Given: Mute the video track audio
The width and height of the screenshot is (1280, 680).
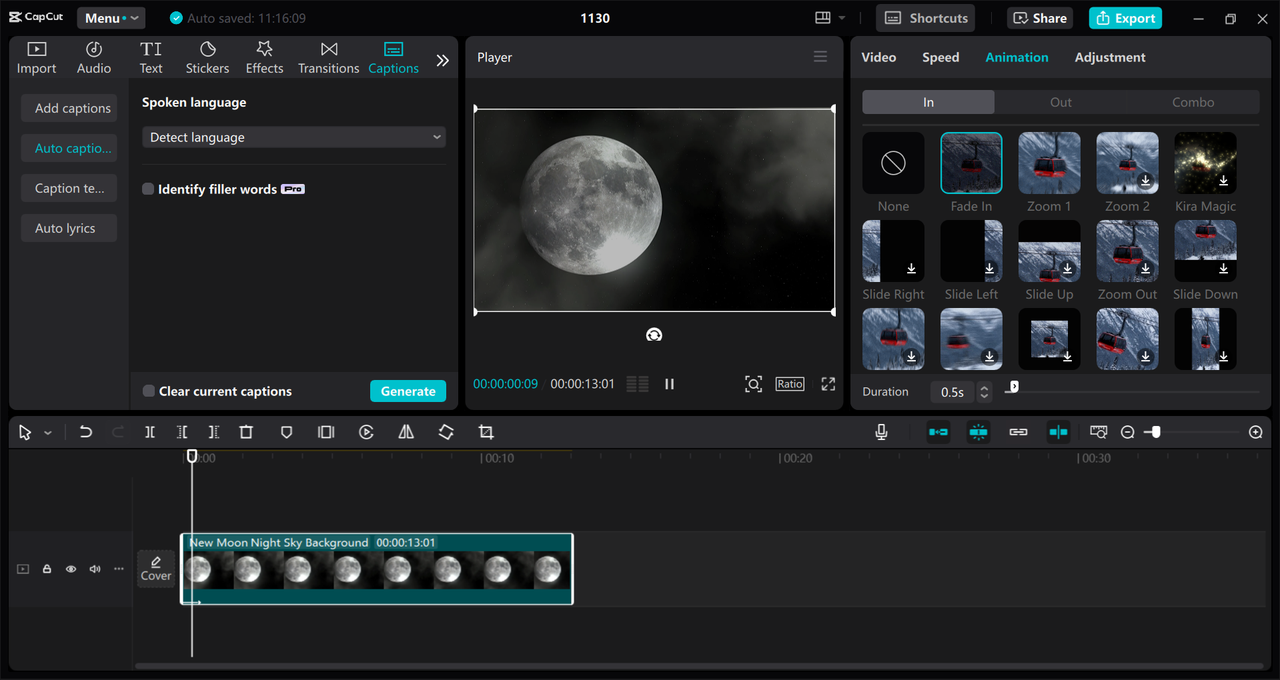Looking at the screenshot, I should (x=95, y=569).
